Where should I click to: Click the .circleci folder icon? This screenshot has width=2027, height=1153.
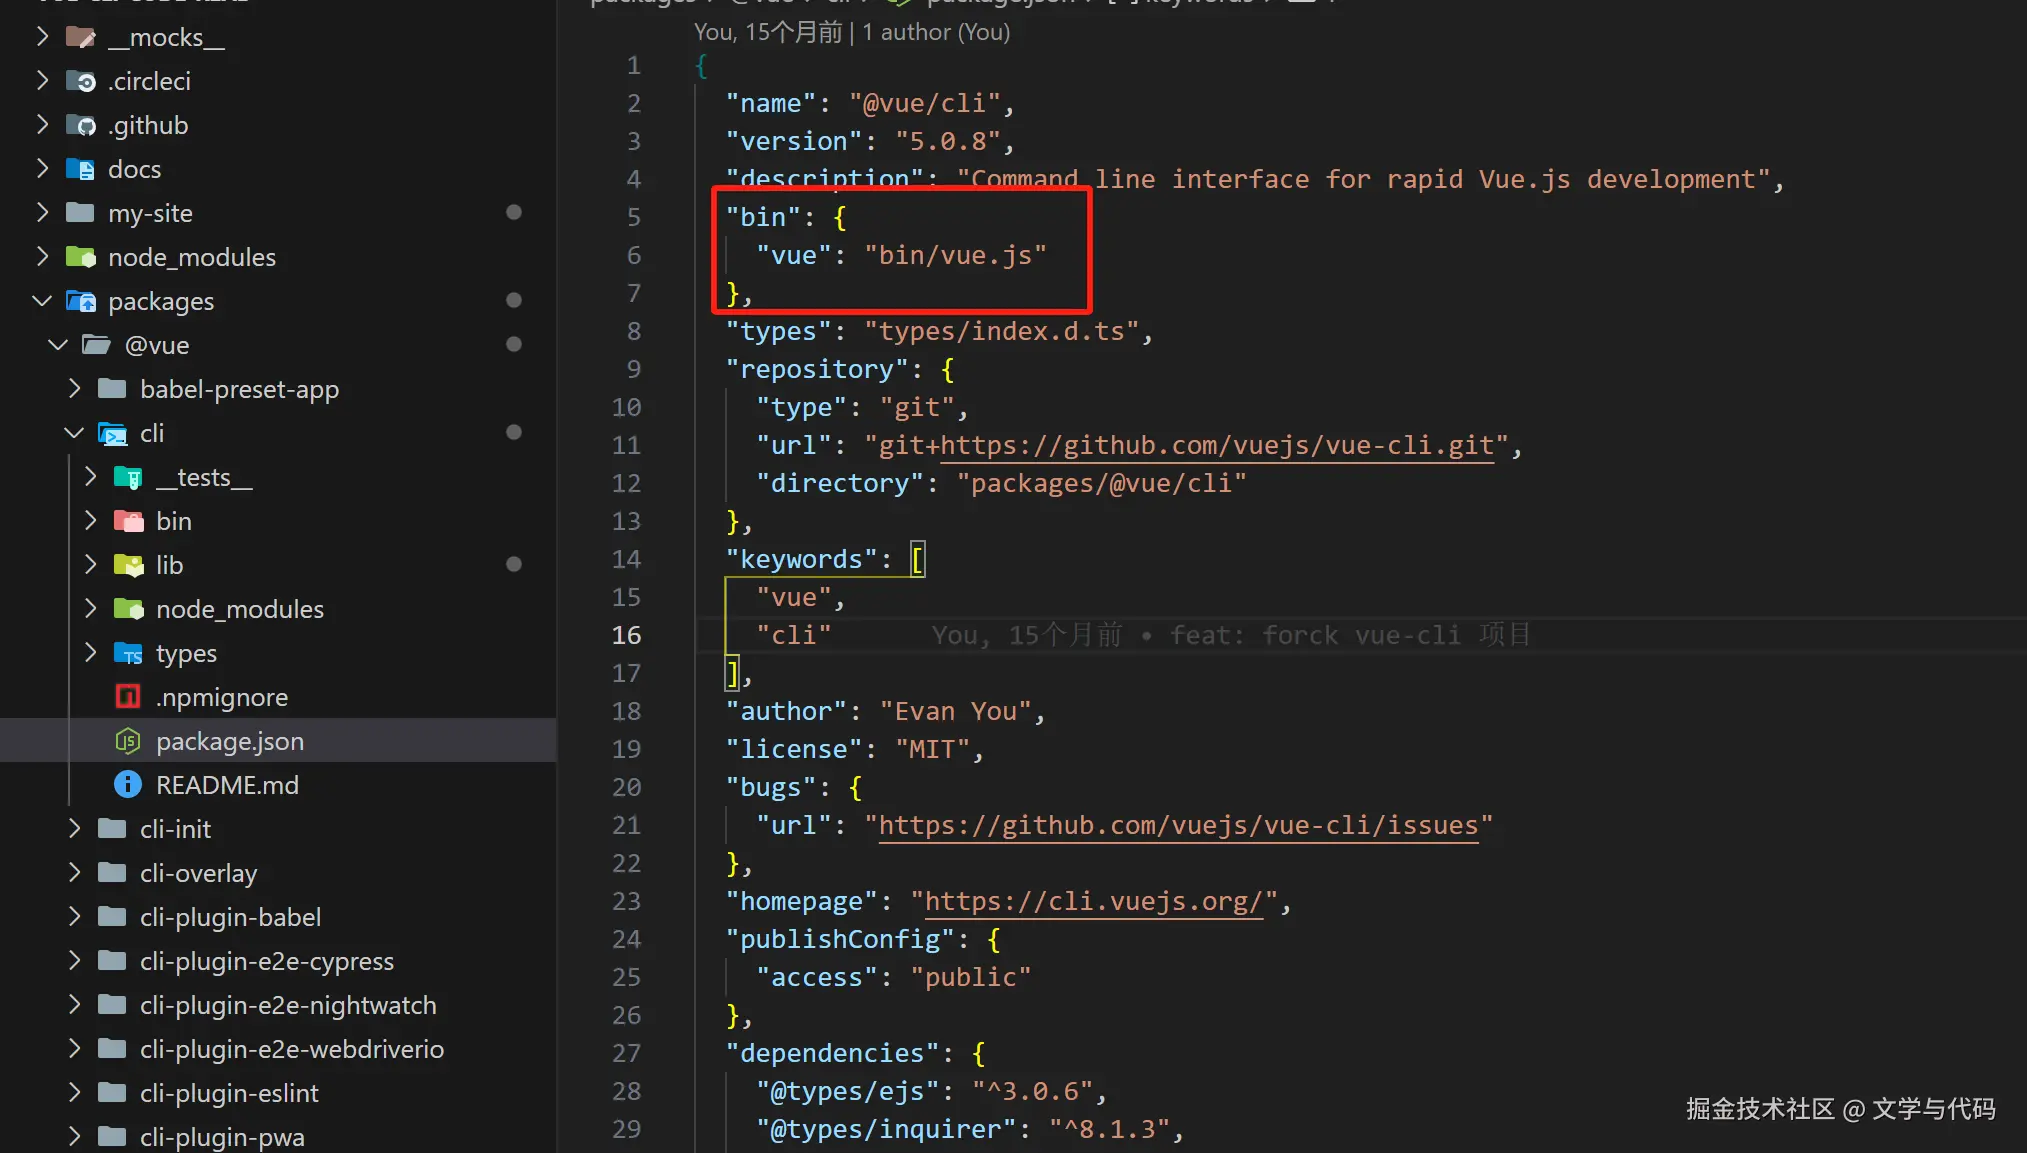point(80,81)
